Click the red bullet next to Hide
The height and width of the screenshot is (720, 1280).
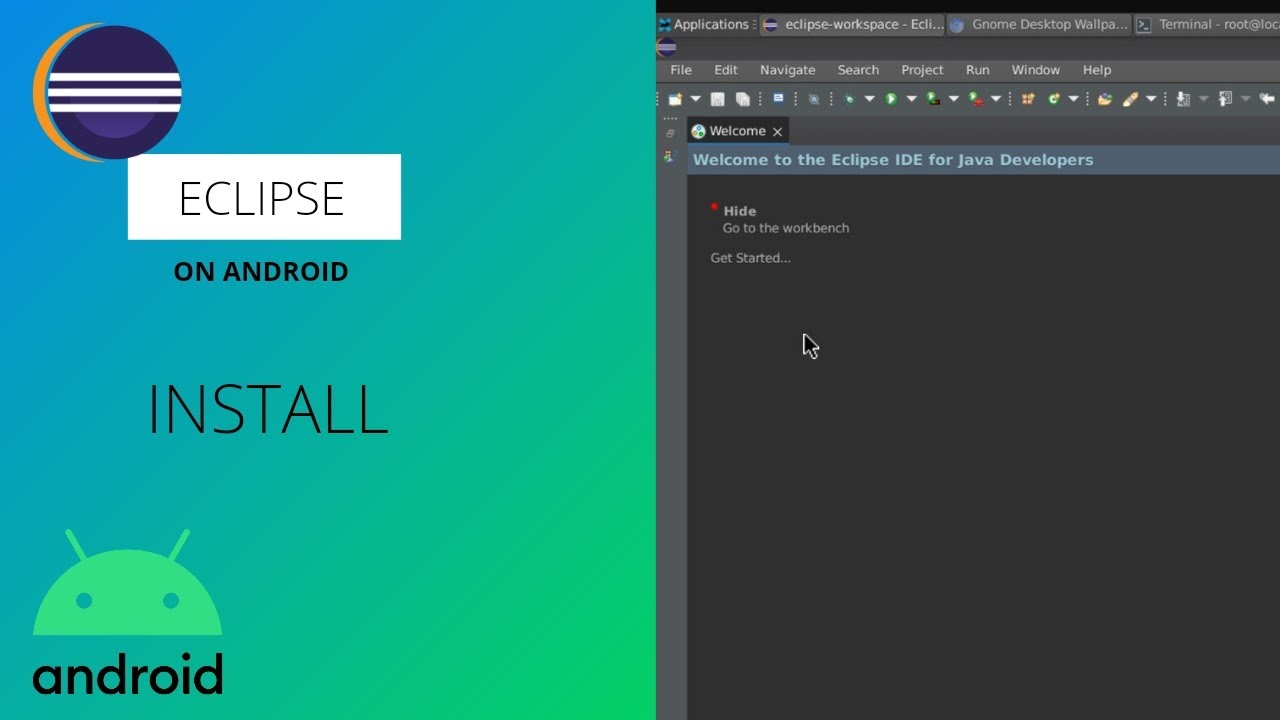(714, 207)
